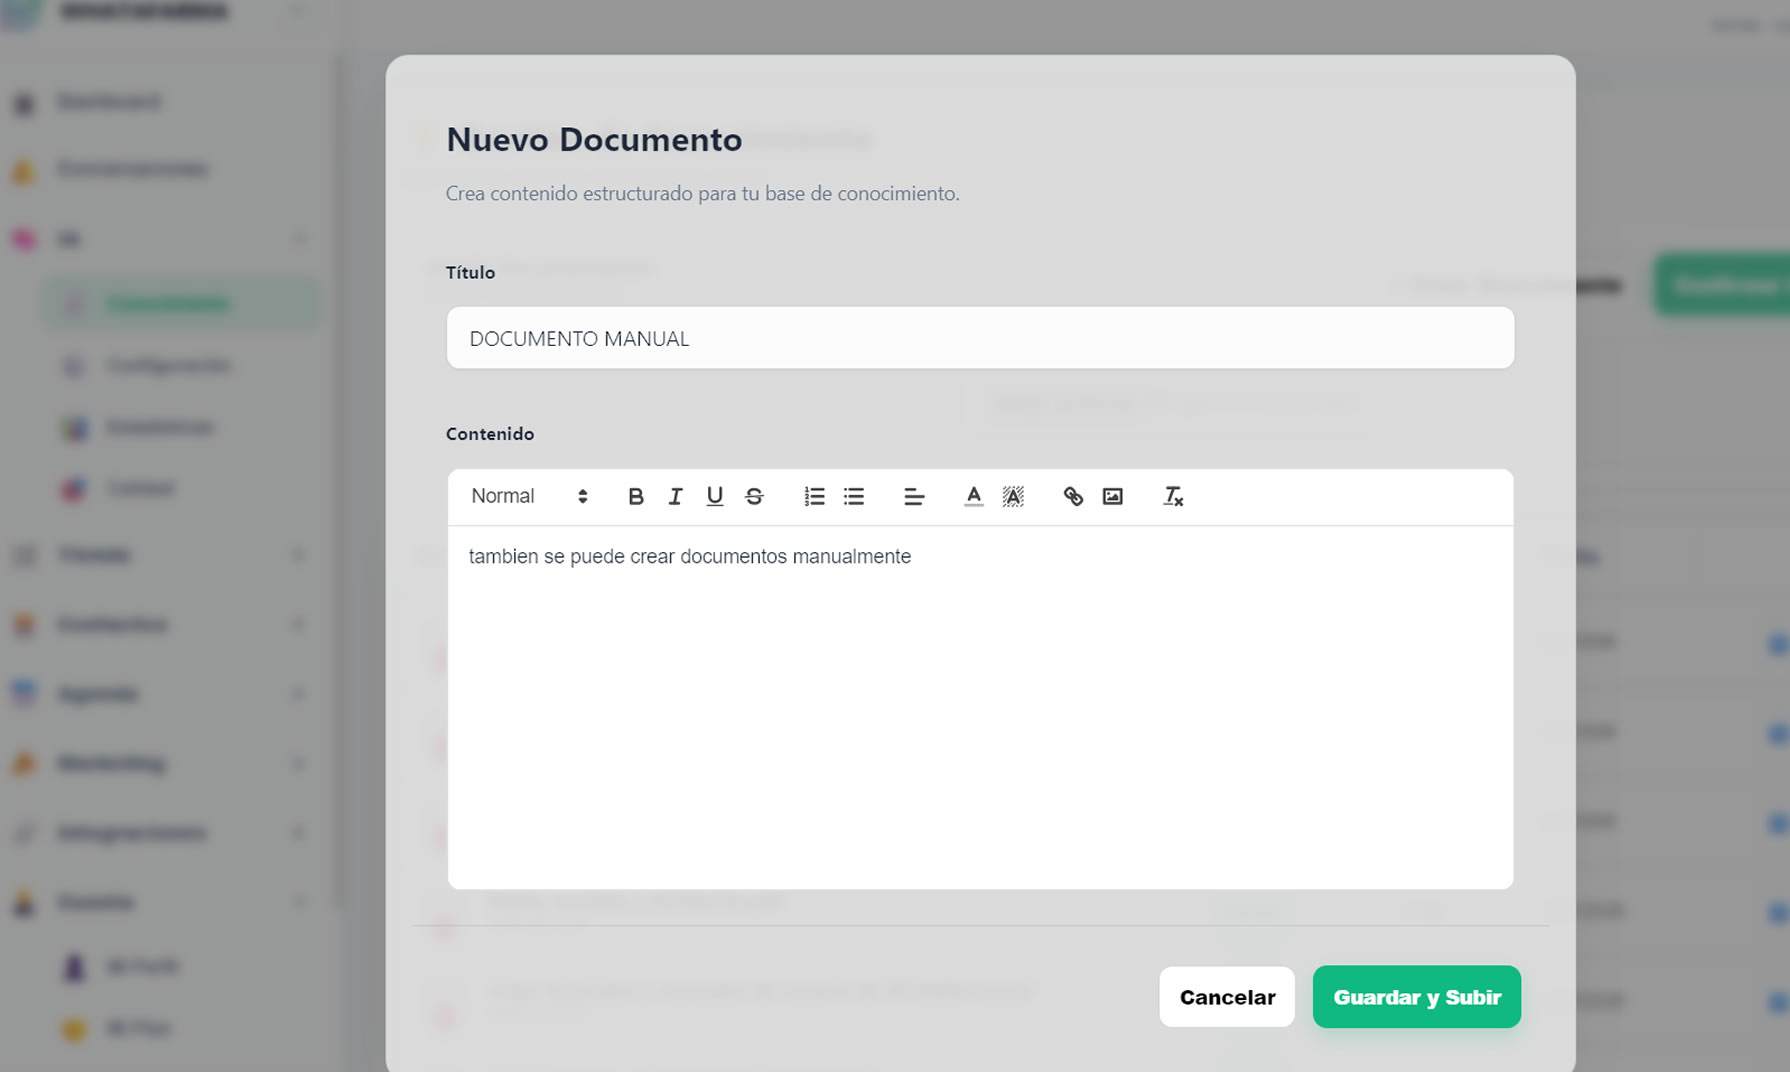Click Guardar y Subir to save the document
Image resolution: width=1790 pixels, height=1072 pixels.
pos(1417,997)
